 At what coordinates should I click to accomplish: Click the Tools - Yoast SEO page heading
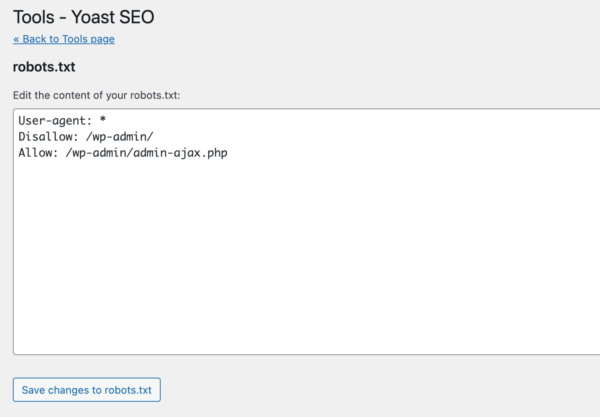(84, 16)
